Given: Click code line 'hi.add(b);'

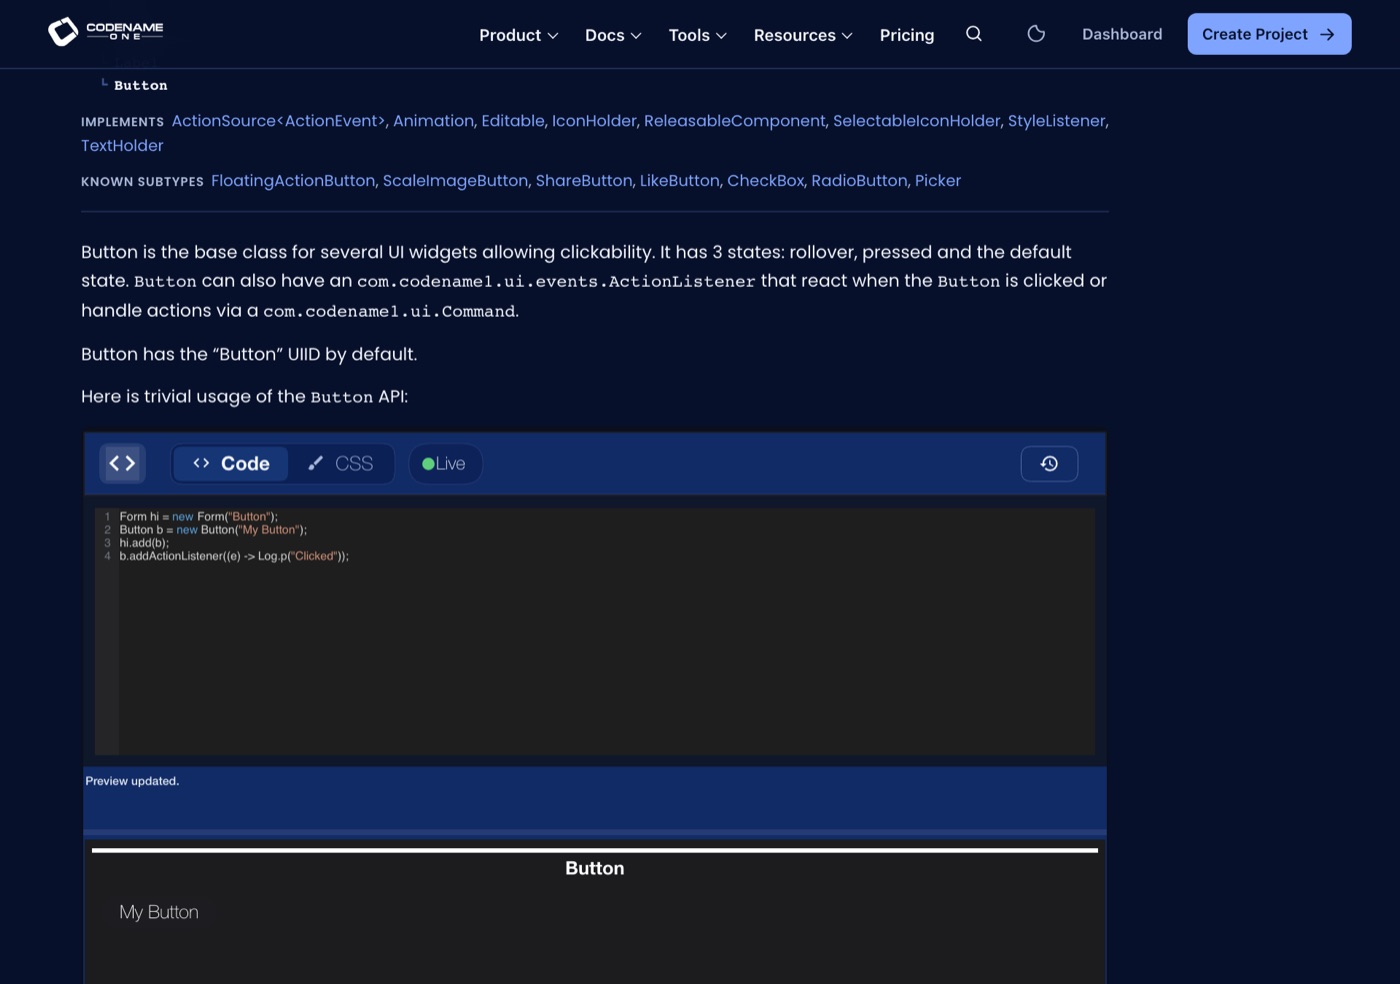Looking at the screenshot, I should (144, 543).
